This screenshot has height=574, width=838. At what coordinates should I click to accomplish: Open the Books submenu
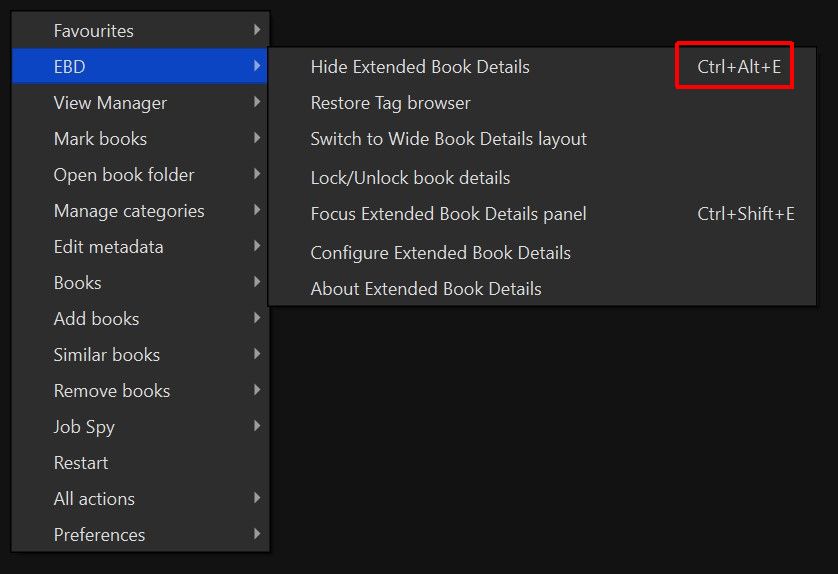point(78,283)
